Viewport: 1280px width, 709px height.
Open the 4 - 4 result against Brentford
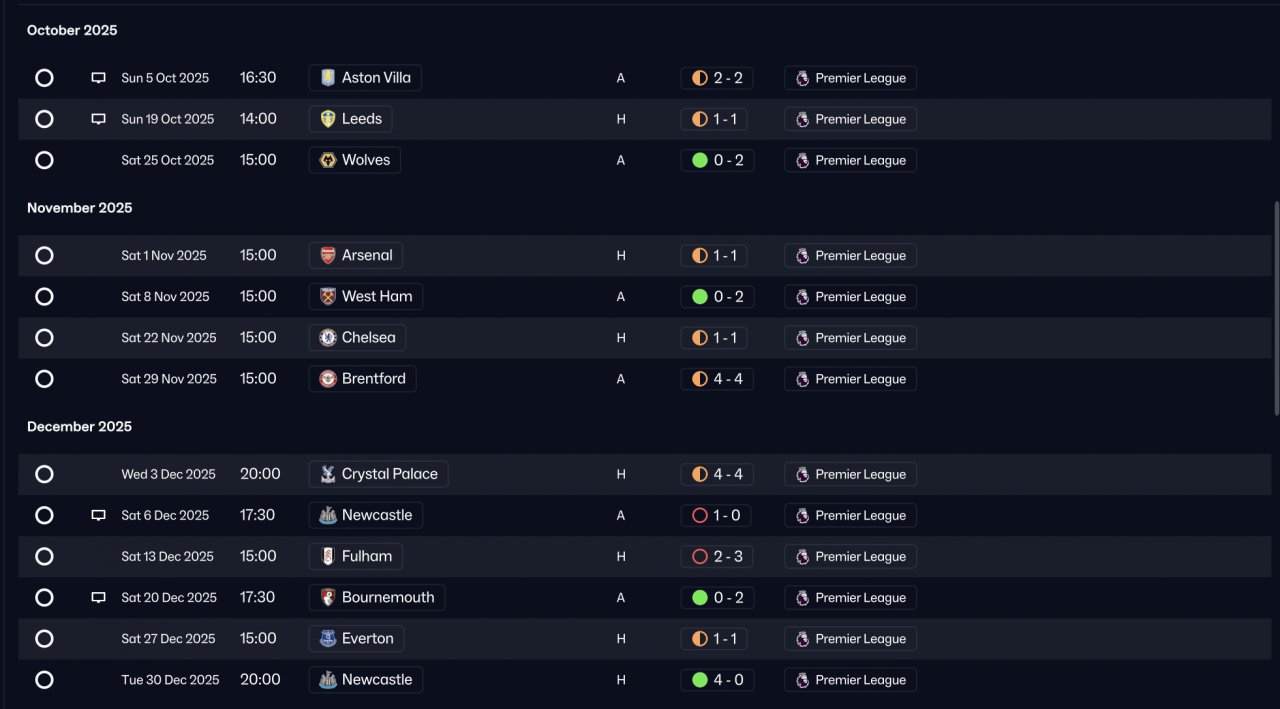coord(718,379)
